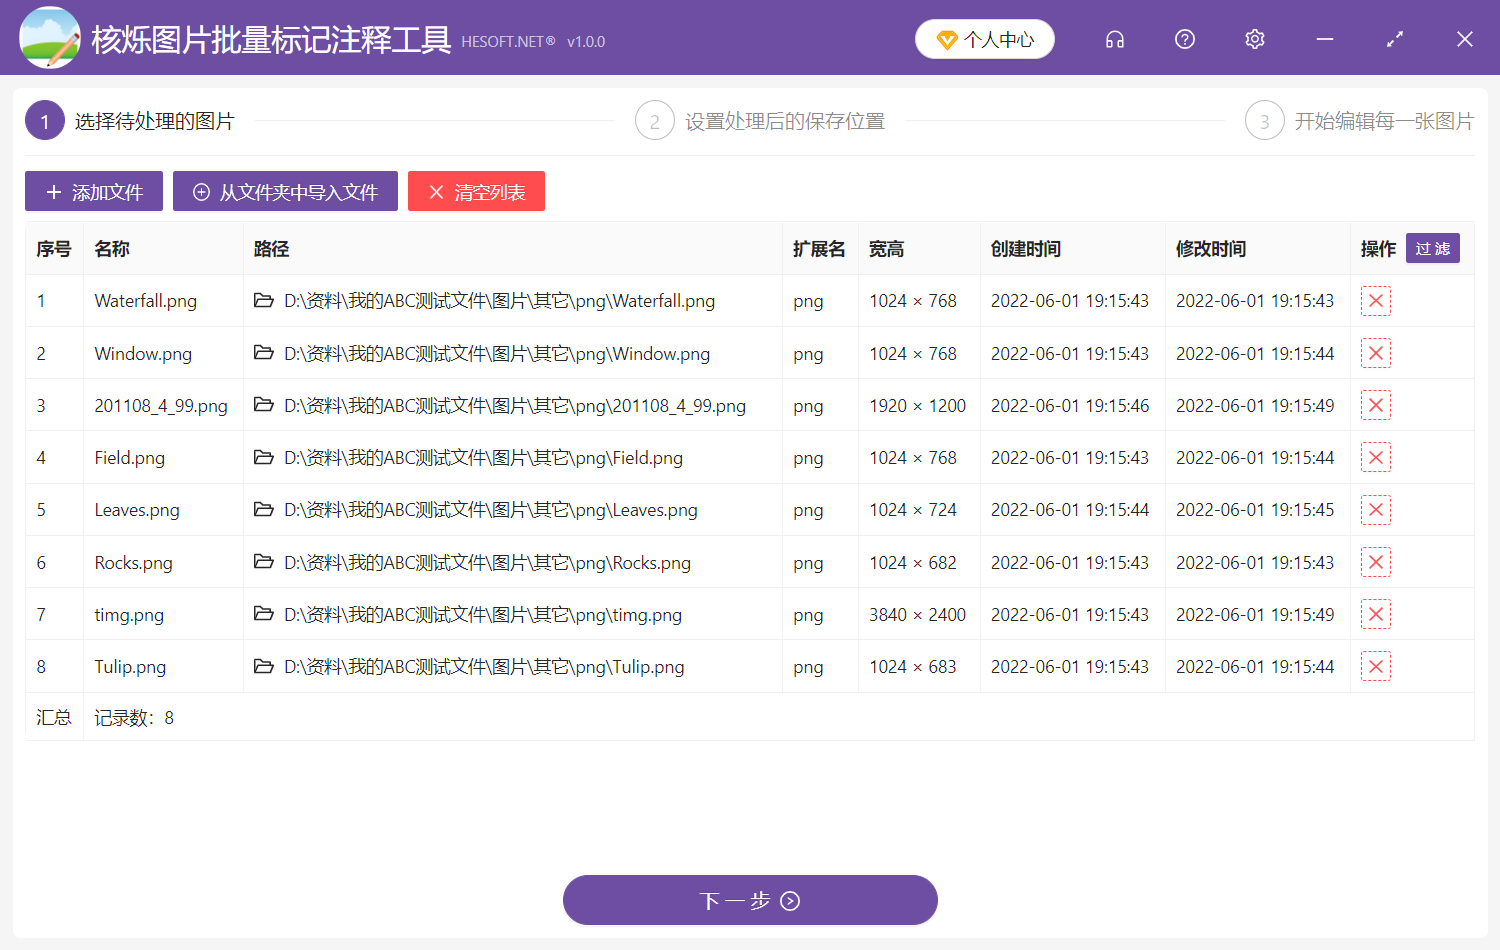Click 从文件夹中导入文件 to import a folder
Screen dimensions: 1500x950
285,191
